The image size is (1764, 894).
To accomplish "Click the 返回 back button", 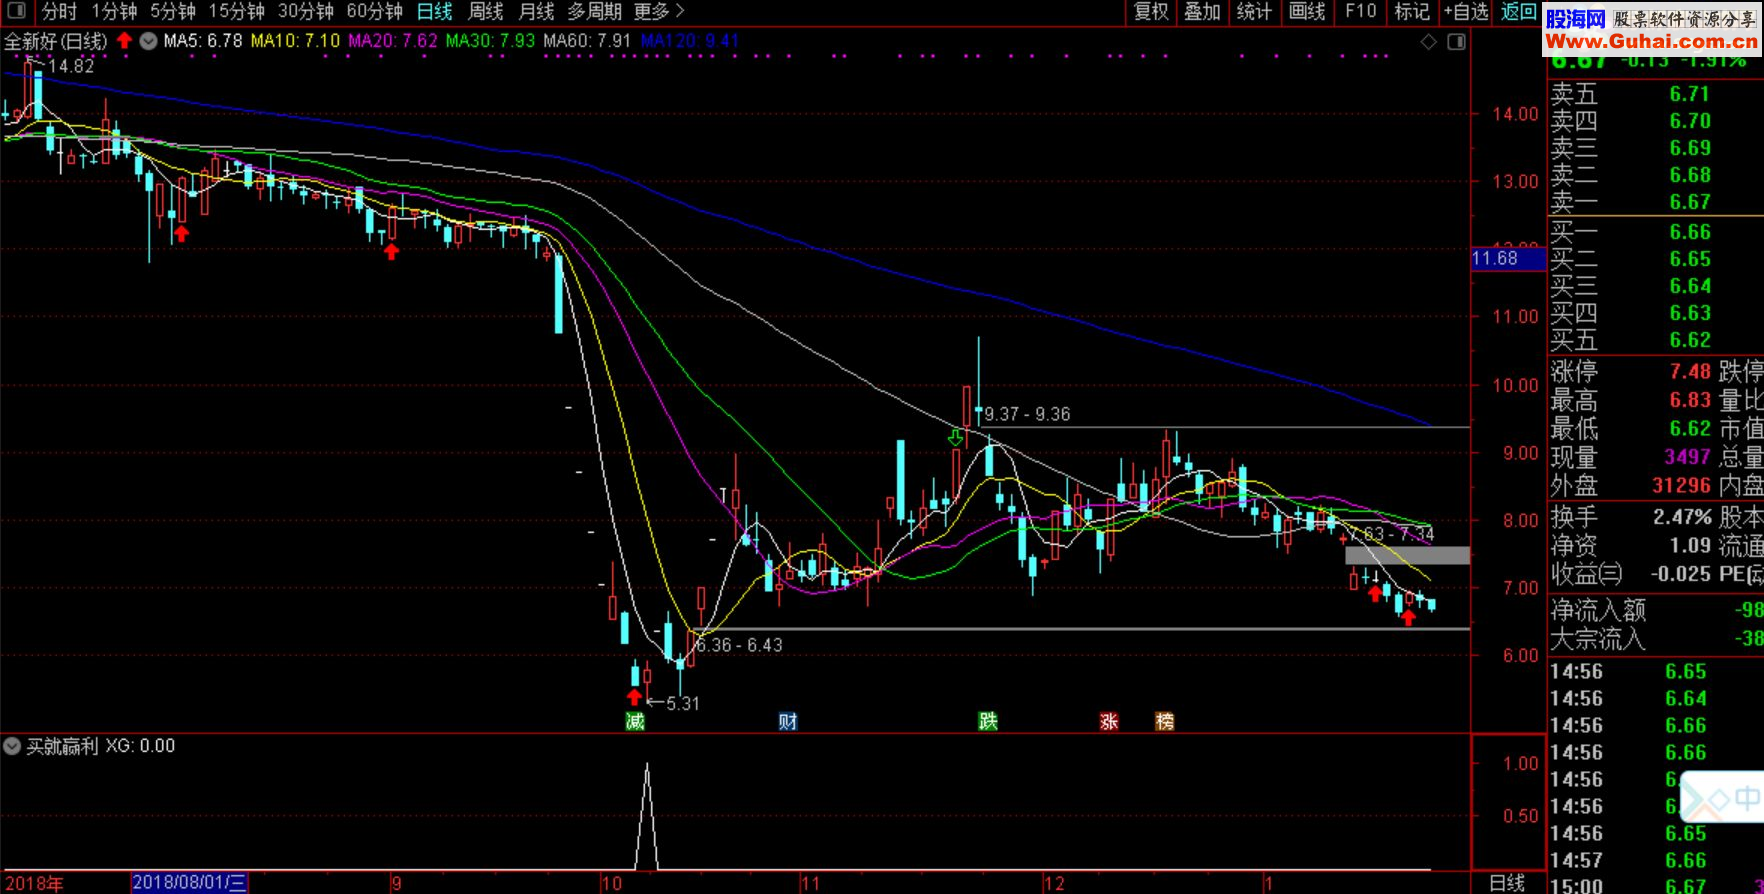I will click(1519, 12).
